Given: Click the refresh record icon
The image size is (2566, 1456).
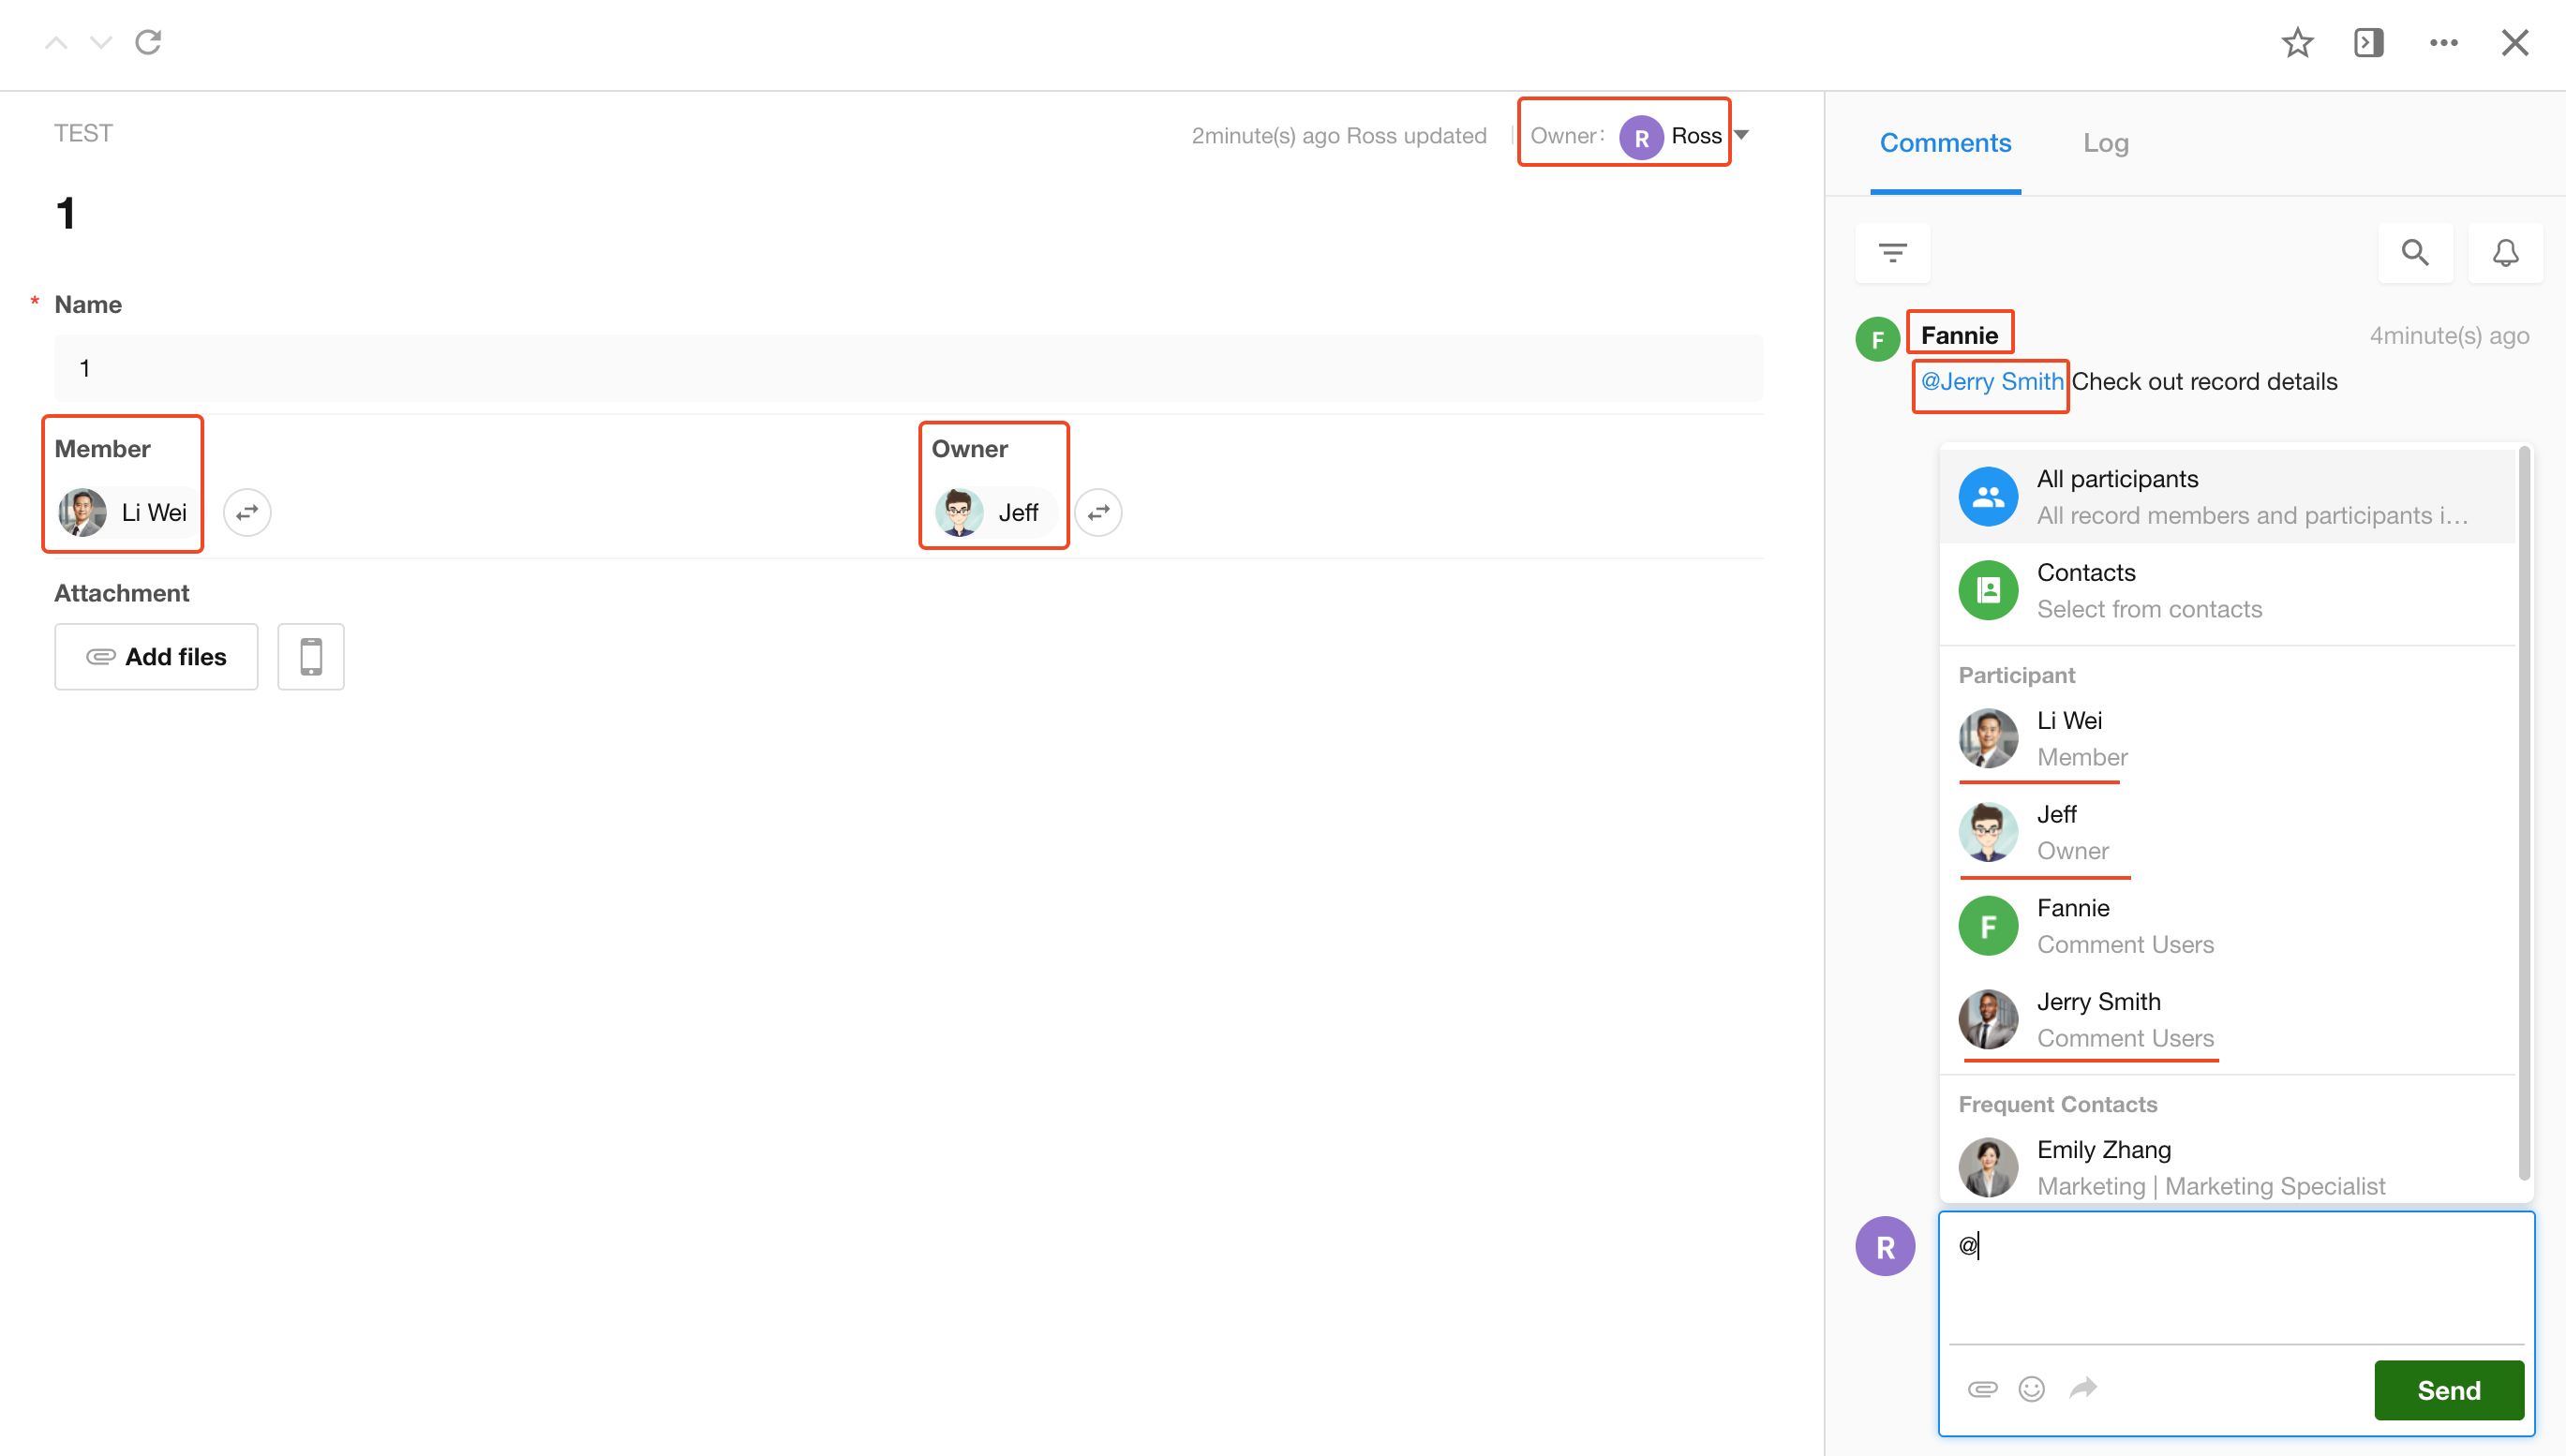Looking at the screenshot, I should pyautogui.click(x=148, y=43).
